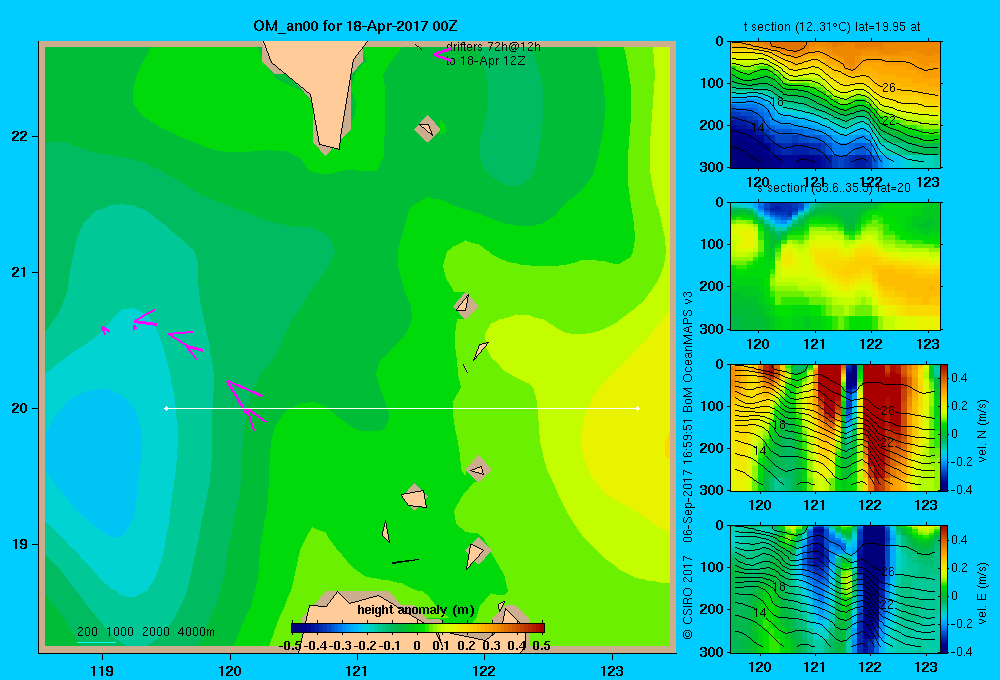Click the blue negative anomaly region west of transect
Viewport: 1000px width, 680px height.
click(x=96, y=459)
